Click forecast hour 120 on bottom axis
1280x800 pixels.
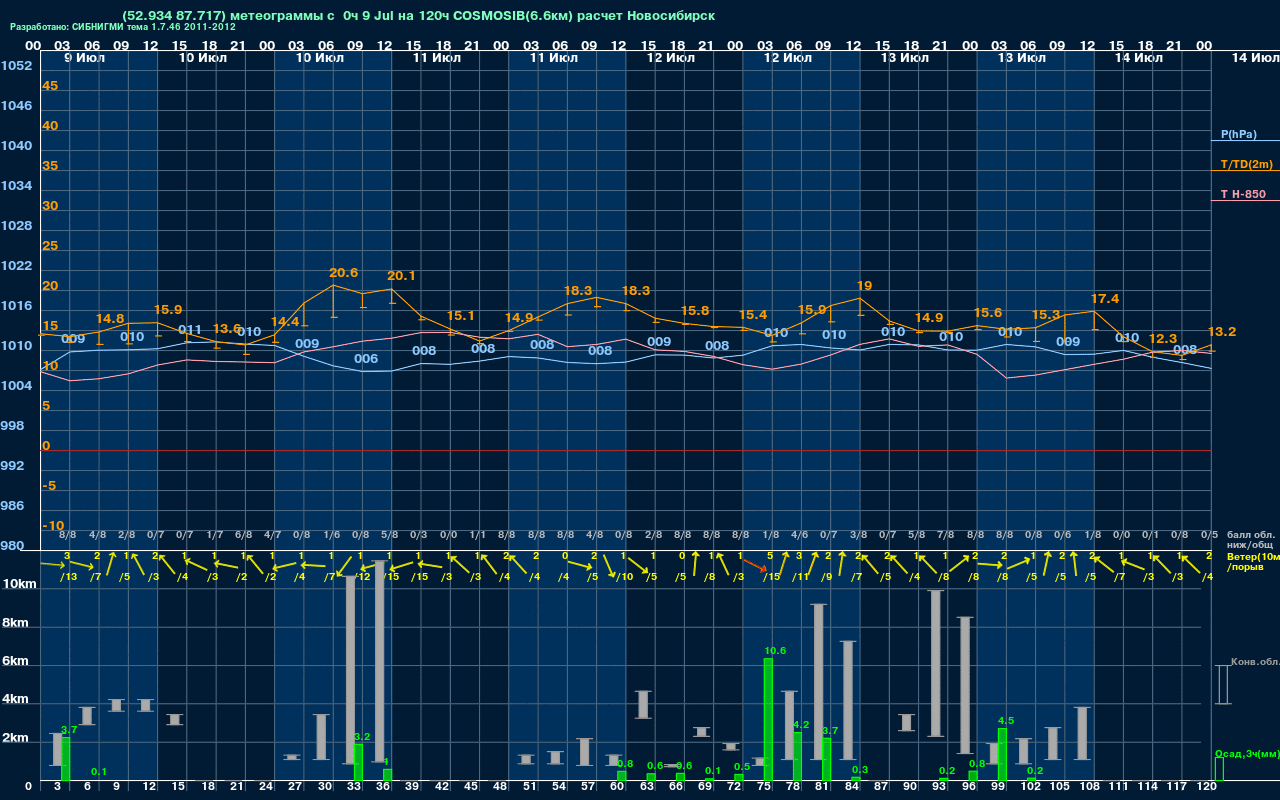tap(1207, 788)
